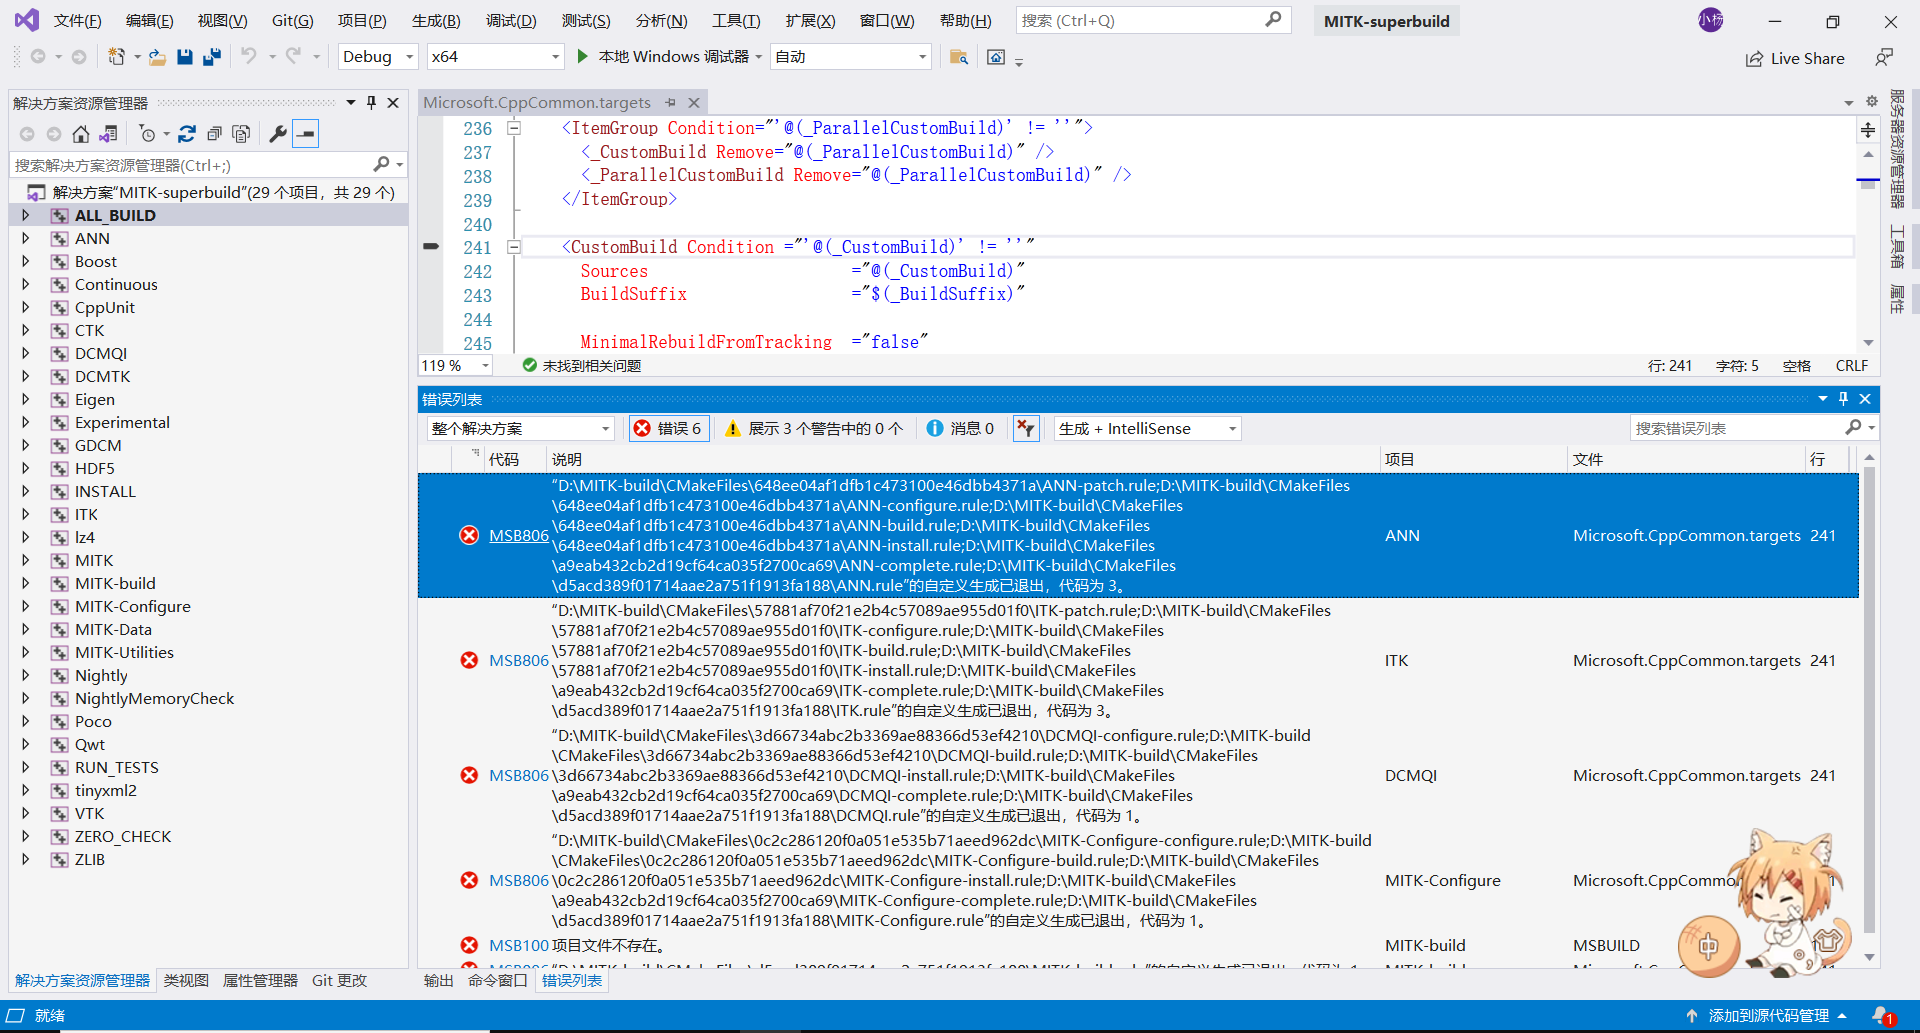Click the Find in Files folder icon

(958, 57)
